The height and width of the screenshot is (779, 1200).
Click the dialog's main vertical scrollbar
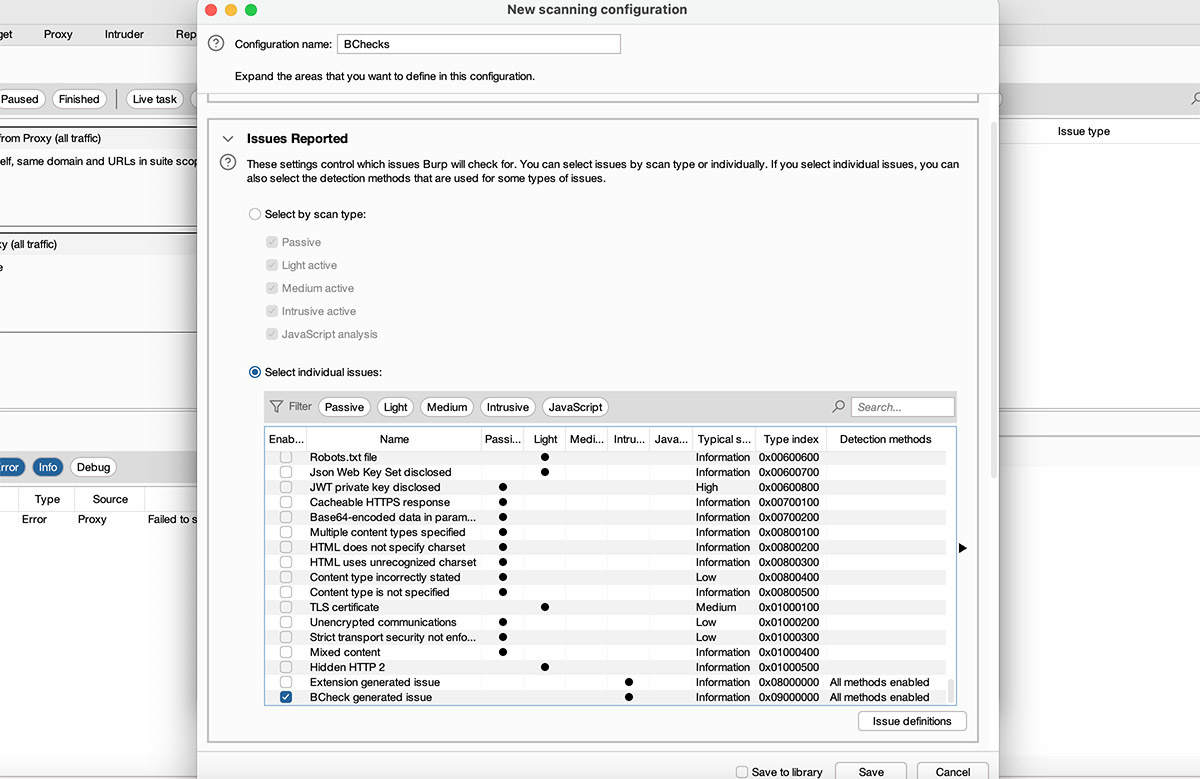(x=993, y=300)
